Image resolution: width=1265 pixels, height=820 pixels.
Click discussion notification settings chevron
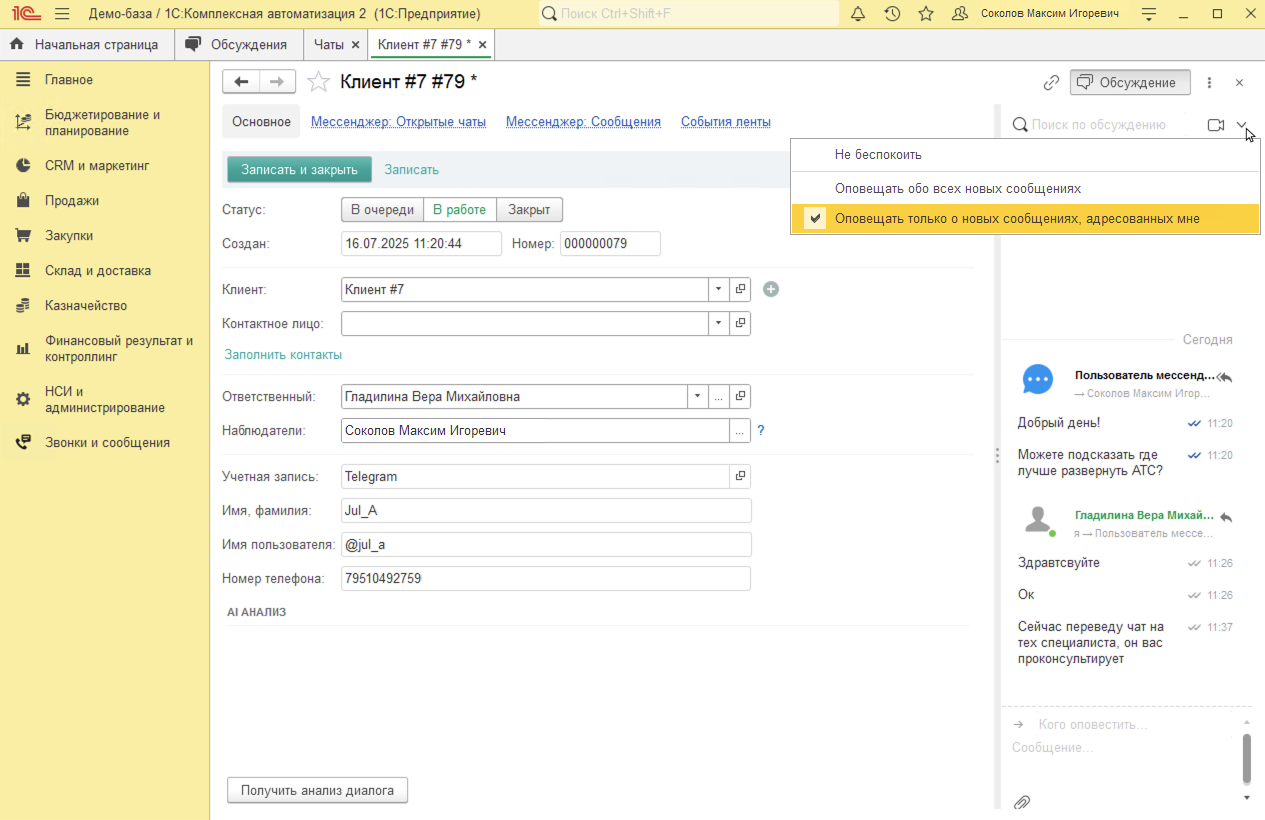[x=1242, y=125]
